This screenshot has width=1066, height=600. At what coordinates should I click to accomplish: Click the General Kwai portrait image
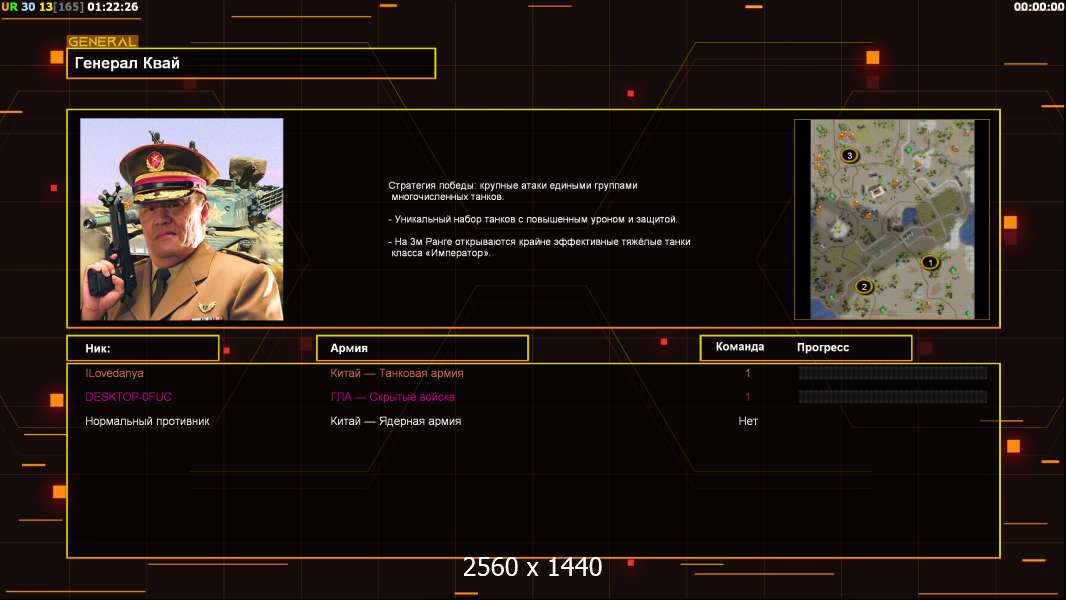[x=182, y=219]
